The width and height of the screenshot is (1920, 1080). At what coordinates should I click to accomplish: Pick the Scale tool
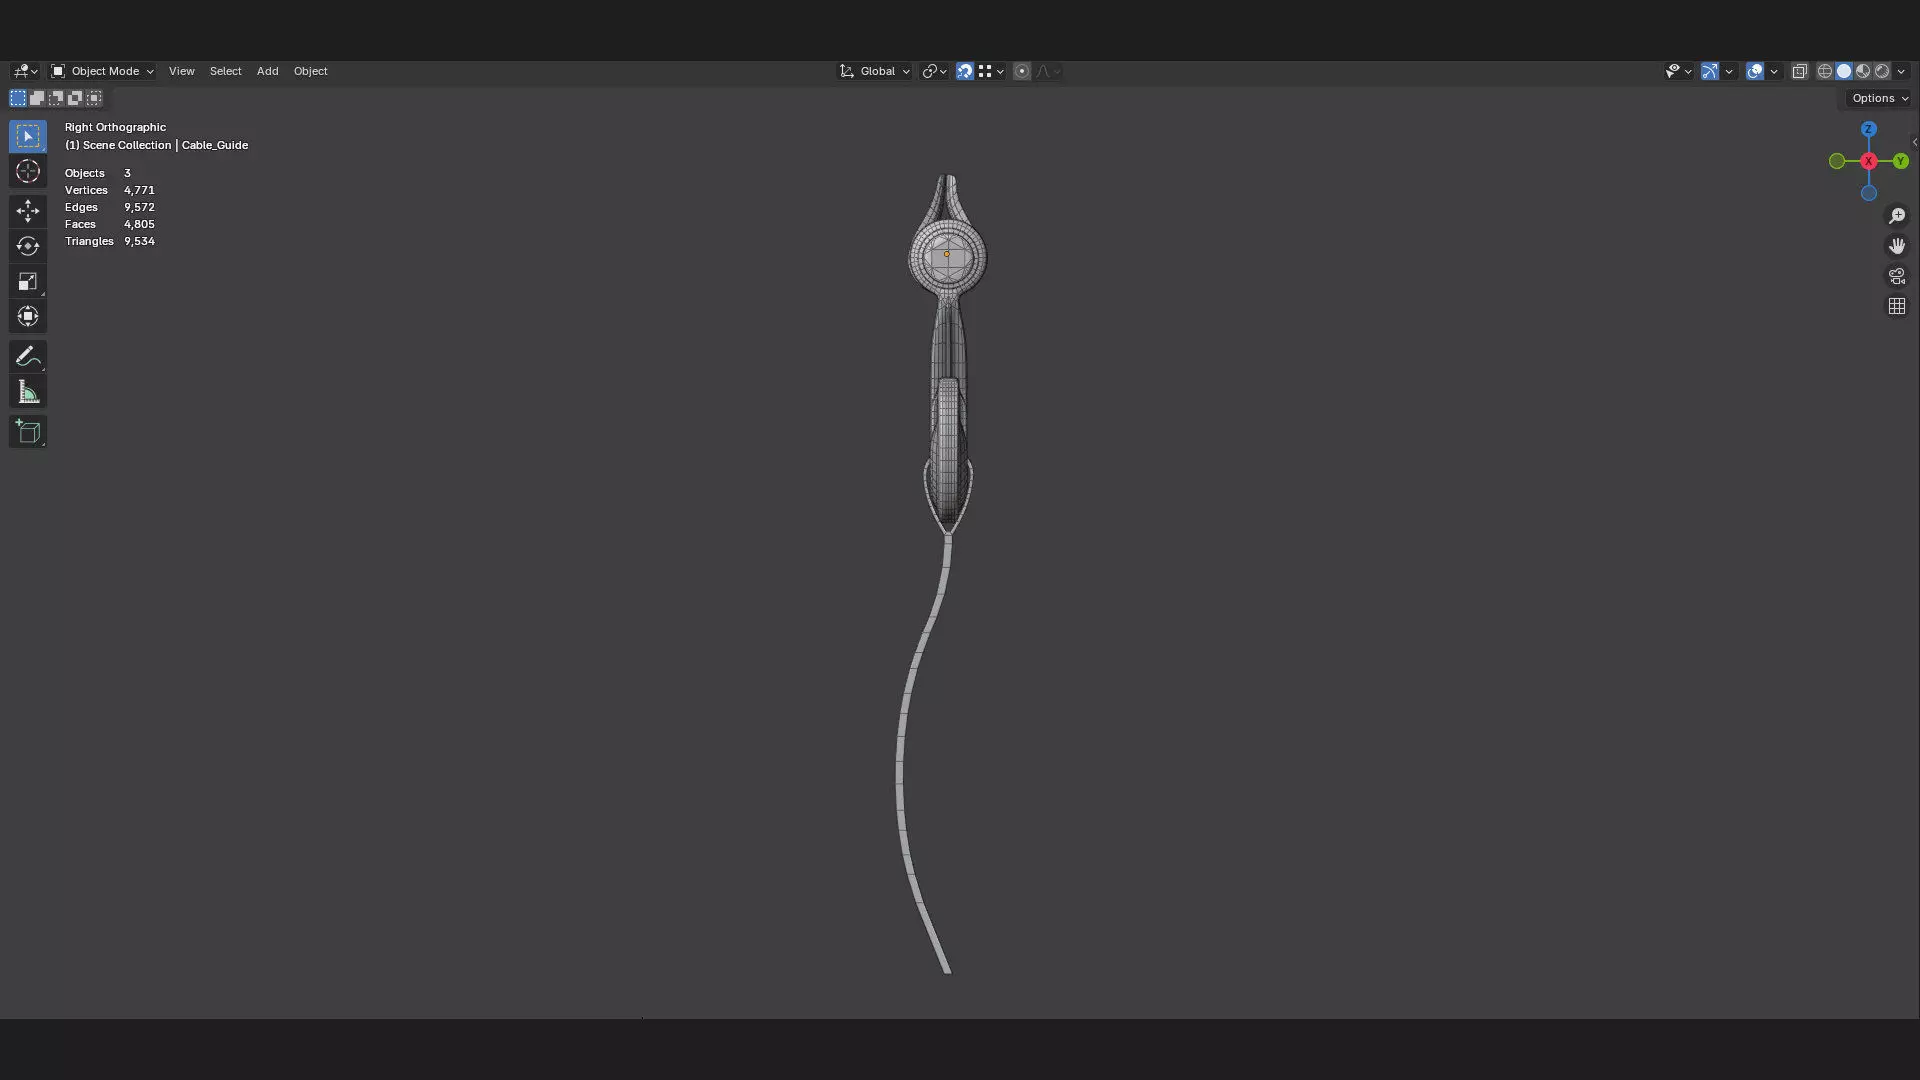click(x=28, y=281)
